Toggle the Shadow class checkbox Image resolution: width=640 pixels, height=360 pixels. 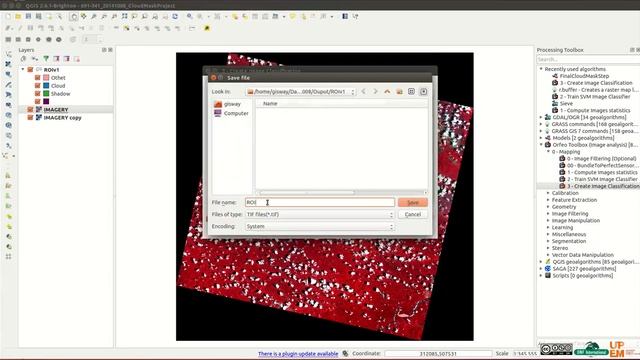pos(38,93)
